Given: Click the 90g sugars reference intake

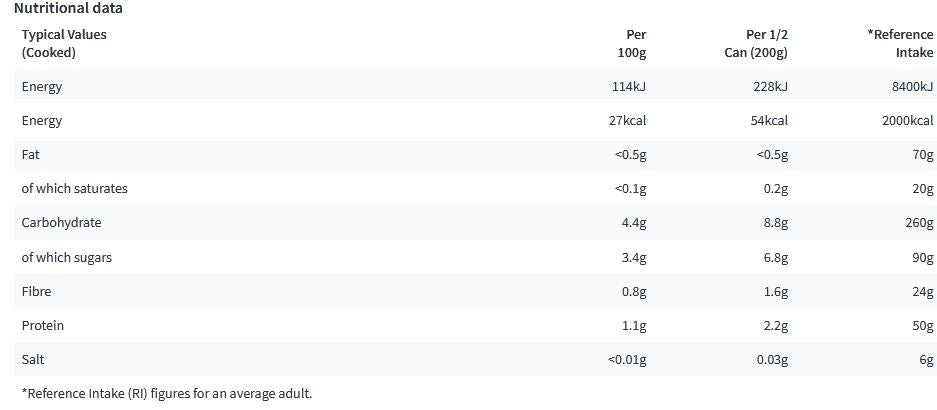Looking at the screenshot, I should pos(920,257).
